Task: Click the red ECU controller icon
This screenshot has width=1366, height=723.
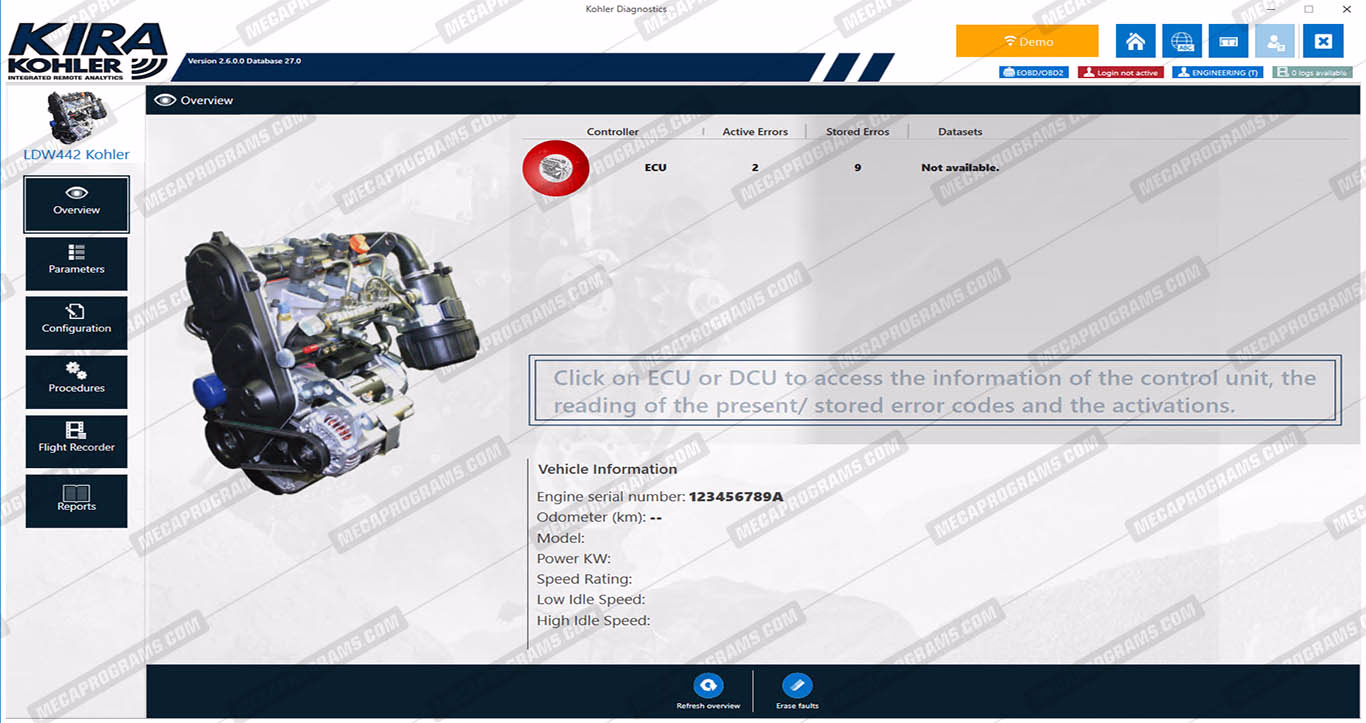Action: pyautogui.click(x=555, y=168)
